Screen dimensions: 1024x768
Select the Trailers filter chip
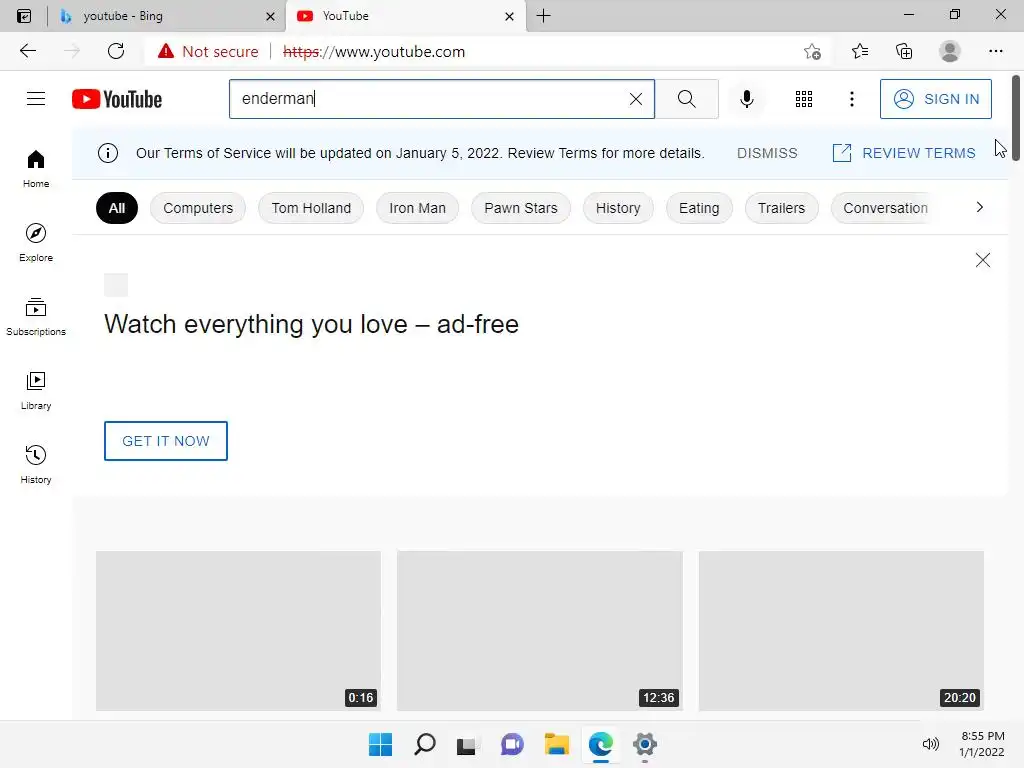pos(781,208)
